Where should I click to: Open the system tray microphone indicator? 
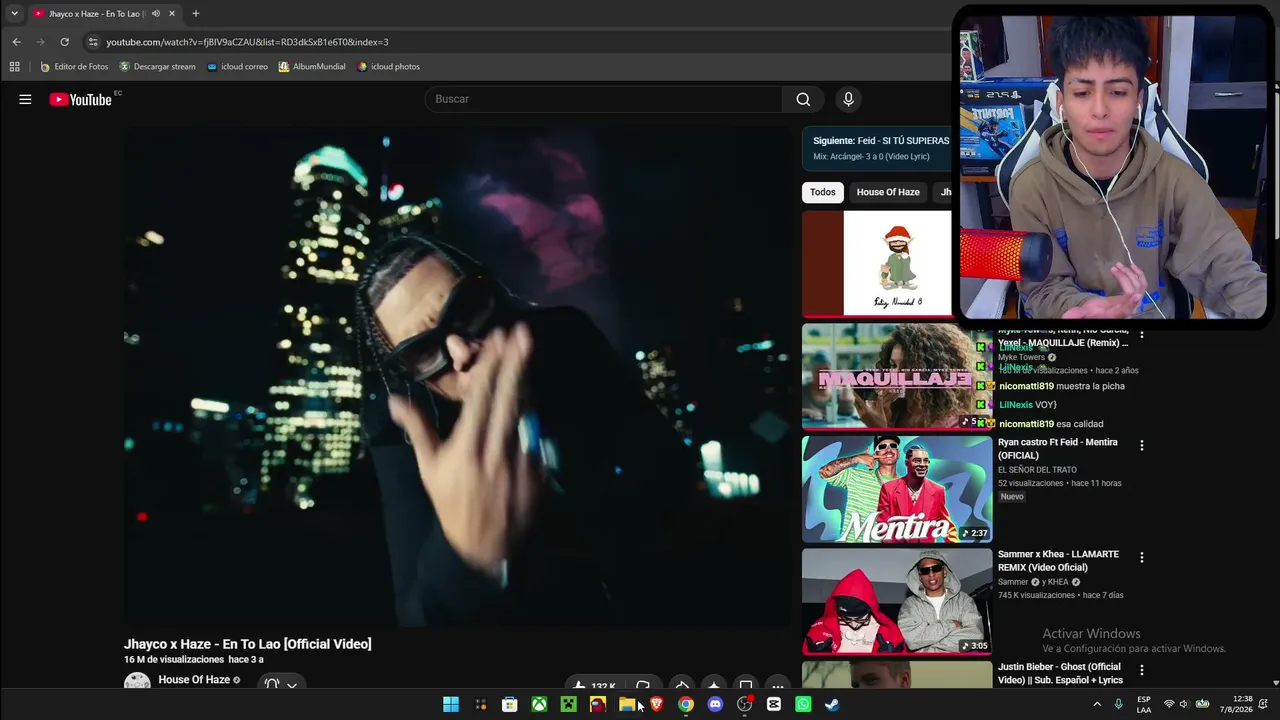1119,704
